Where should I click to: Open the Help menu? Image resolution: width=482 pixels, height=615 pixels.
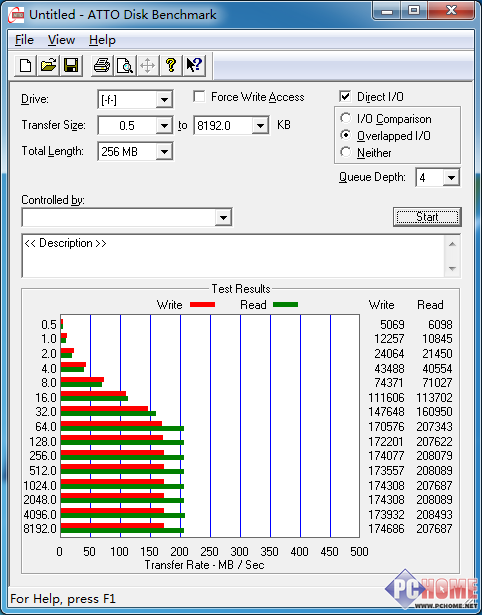pyautogui.click(x=102, y=40)
